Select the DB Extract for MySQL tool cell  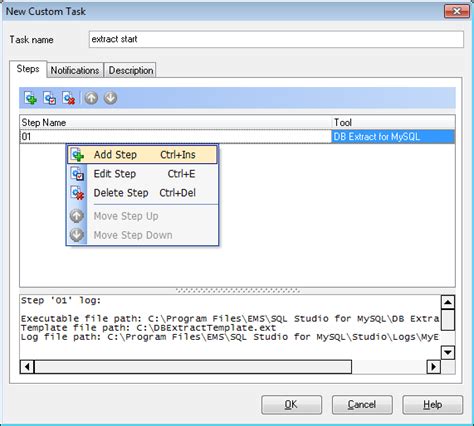pos(393,137)
